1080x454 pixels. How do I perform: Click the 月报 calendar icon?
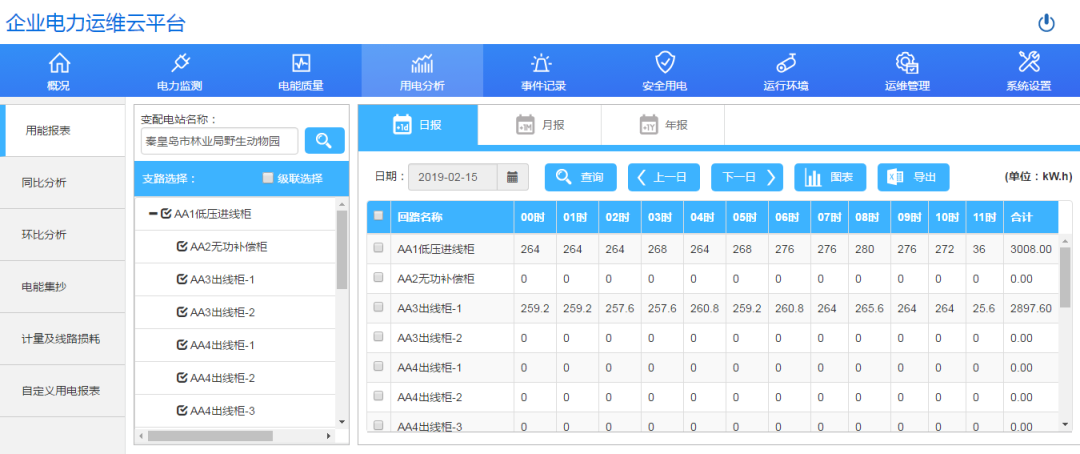coord(525,125)
